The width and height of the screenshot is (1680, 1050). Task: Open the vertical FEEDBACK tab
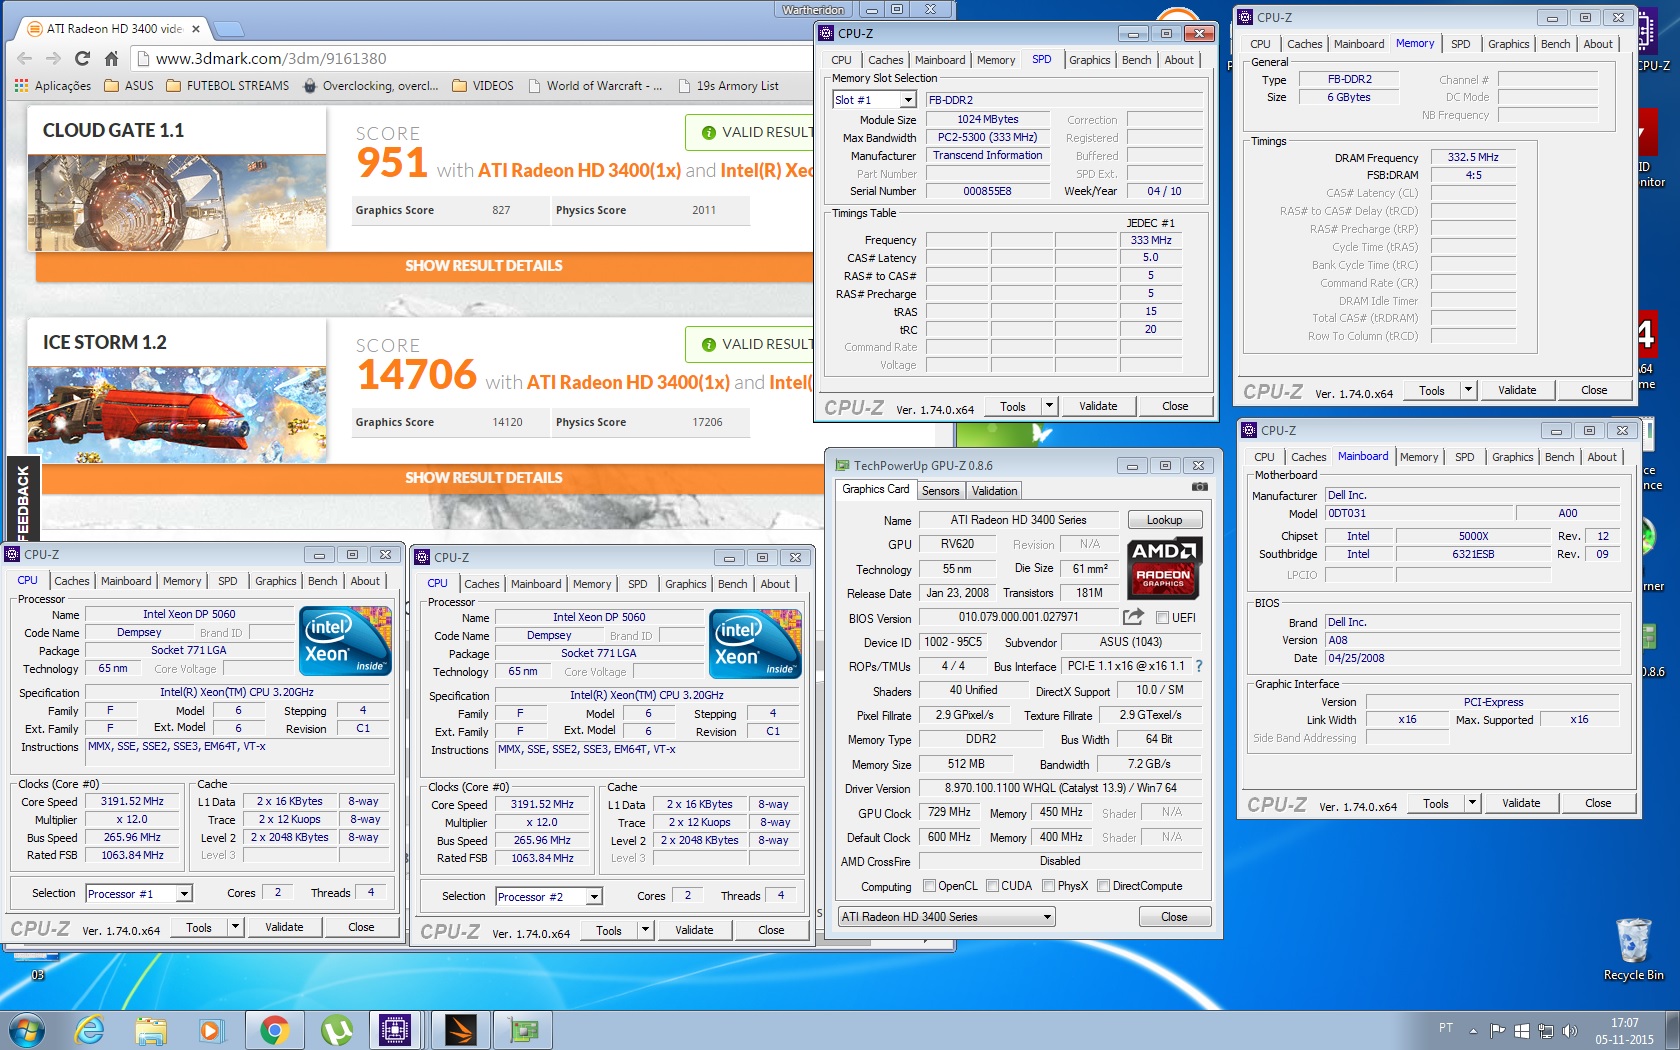coord(22,501)
